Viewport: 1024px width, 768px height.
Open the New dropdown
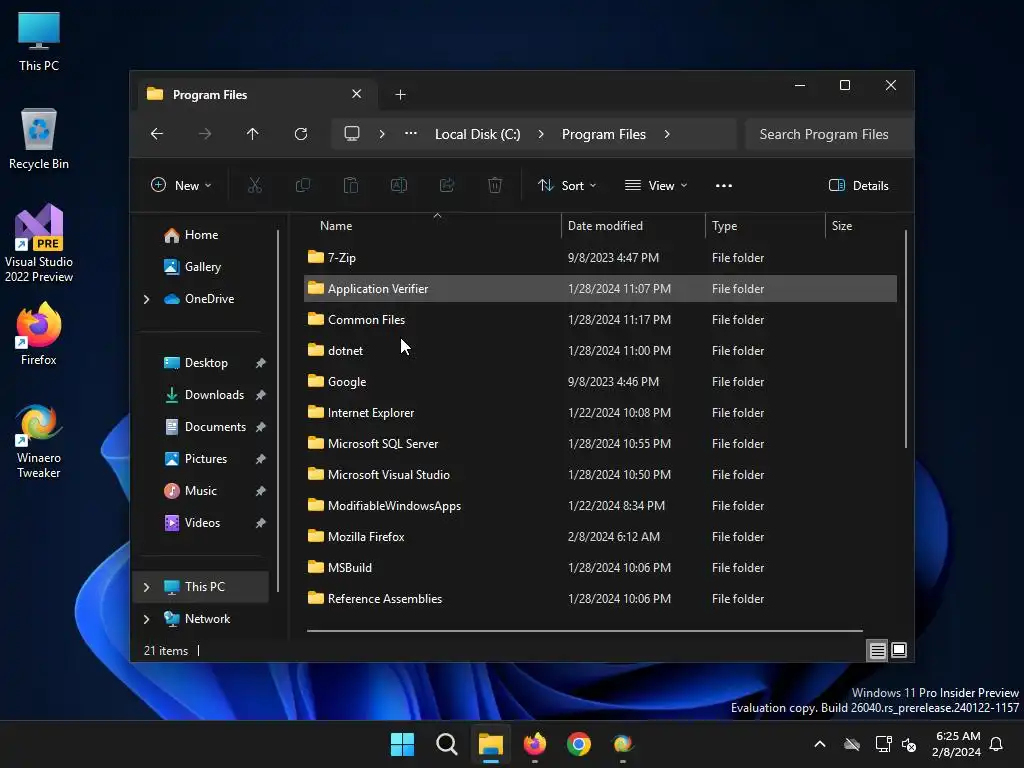coord(181,185)
